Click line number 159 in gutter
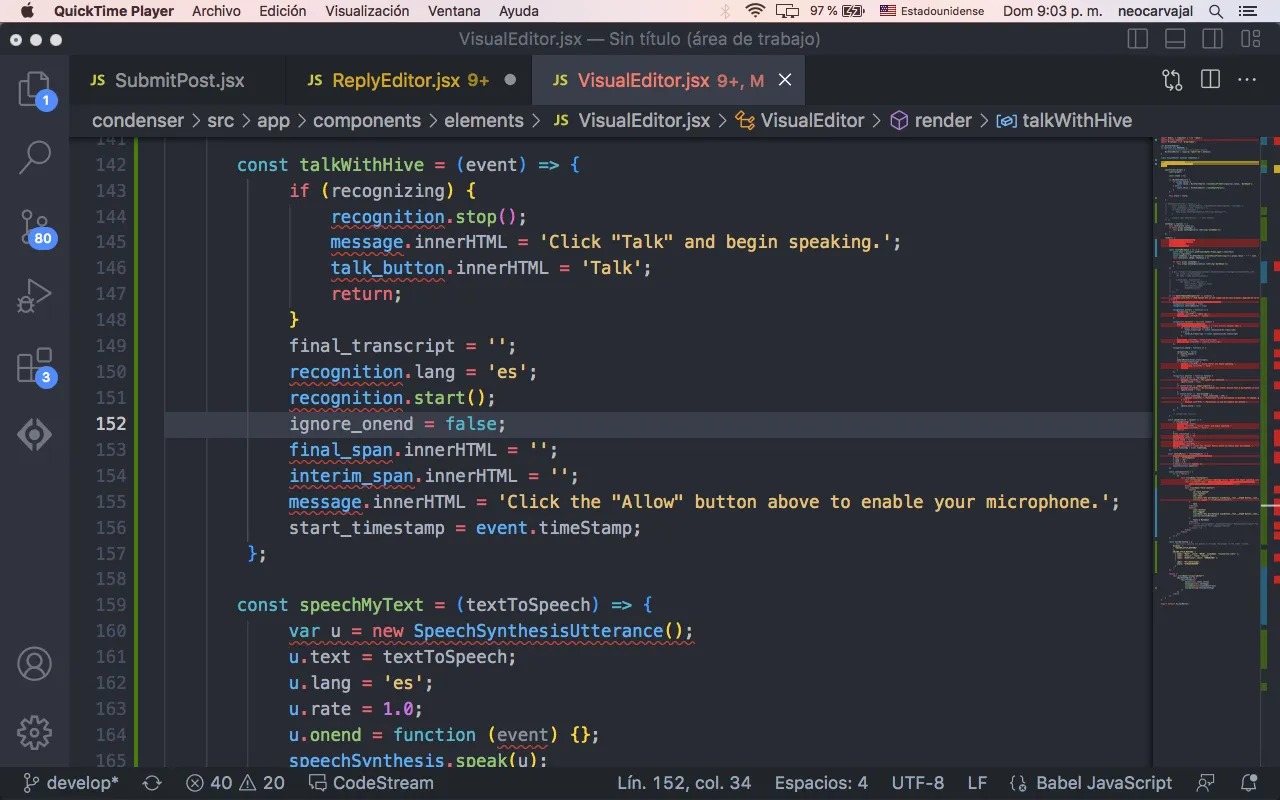1280x800 pixels. click(111, 605)
